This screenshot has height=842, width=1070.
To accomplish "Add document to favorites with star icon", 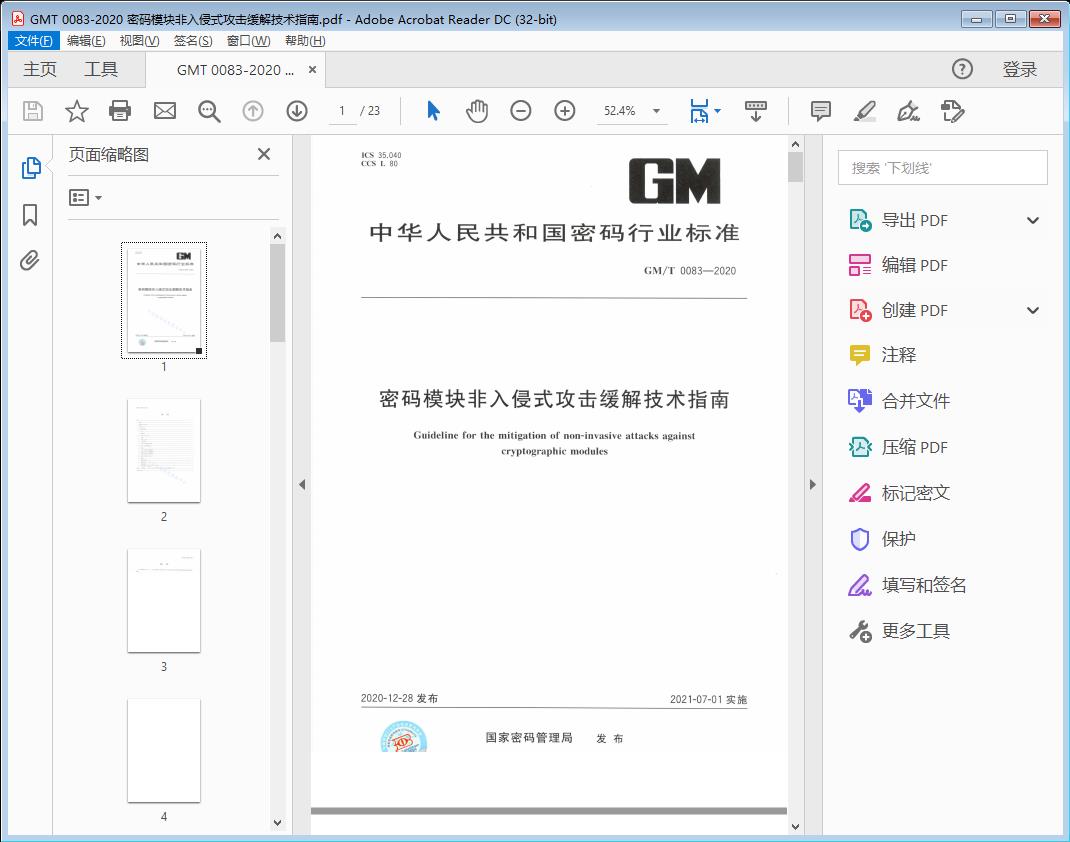I will click(x=76, y=111).
